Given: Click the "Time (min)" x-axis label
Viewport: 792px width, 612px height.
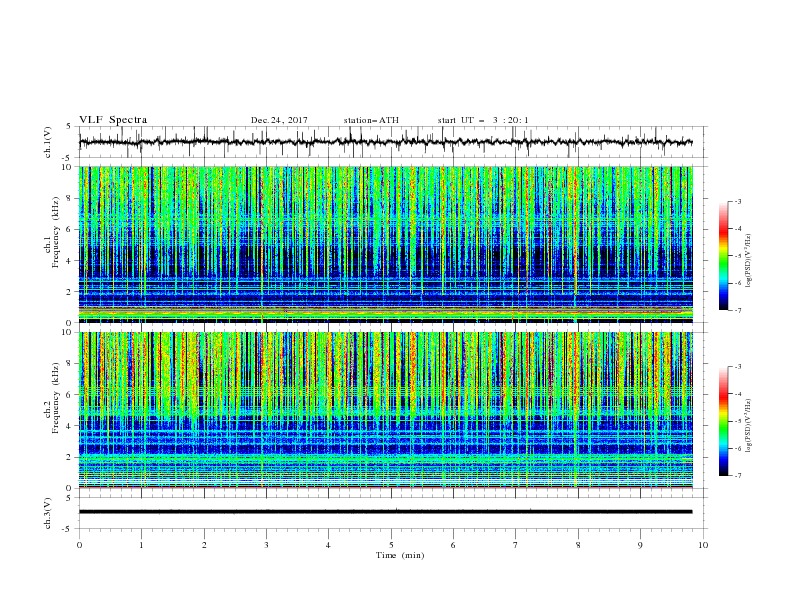Looking at the screenshot, I should tap(400, 555).
